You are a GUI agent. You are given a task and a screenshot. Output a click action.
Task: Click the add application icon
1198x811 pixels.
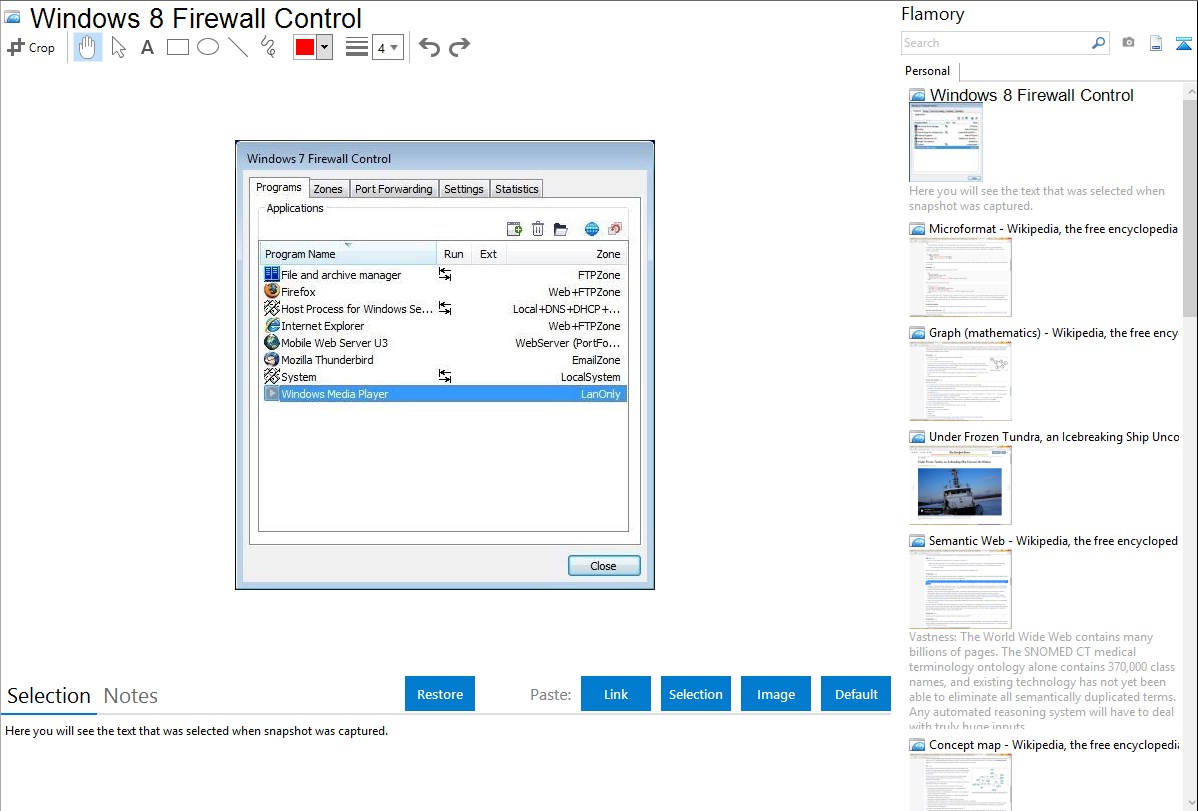[x=514, y=229]
